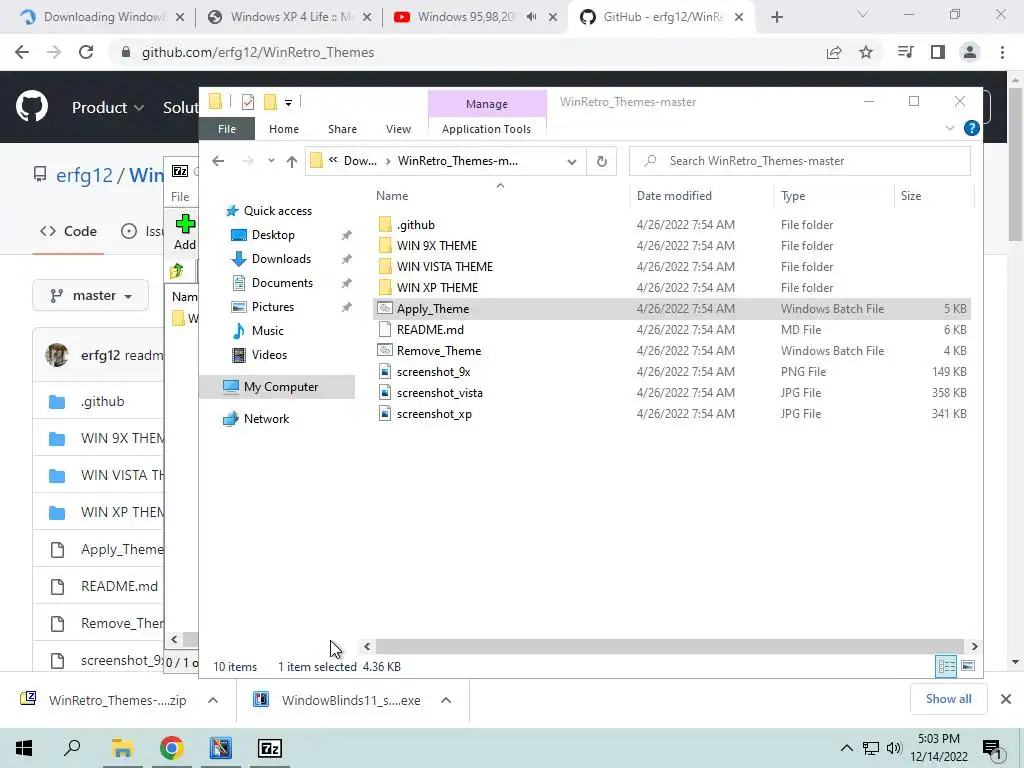
Task: Open Explorer help question mark icon
Action: coord(972,129)
